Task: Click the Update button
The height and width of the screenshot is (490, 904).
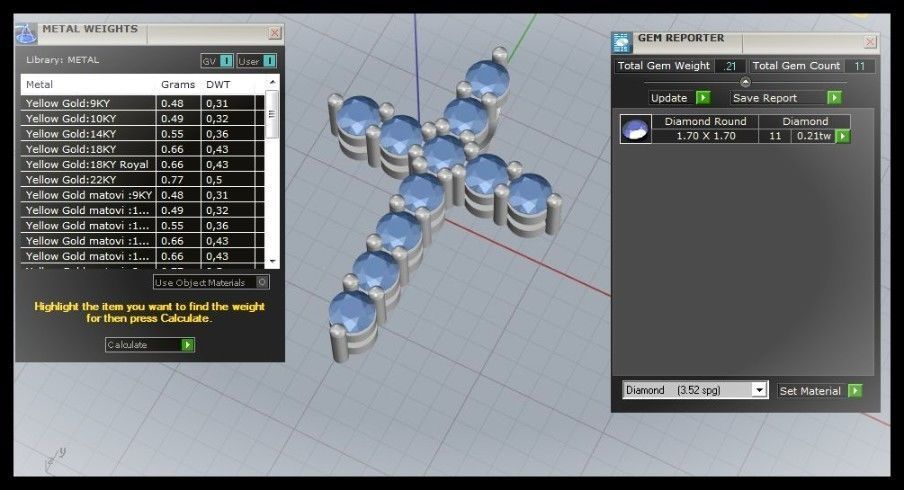Action: (x=679, y=97)
